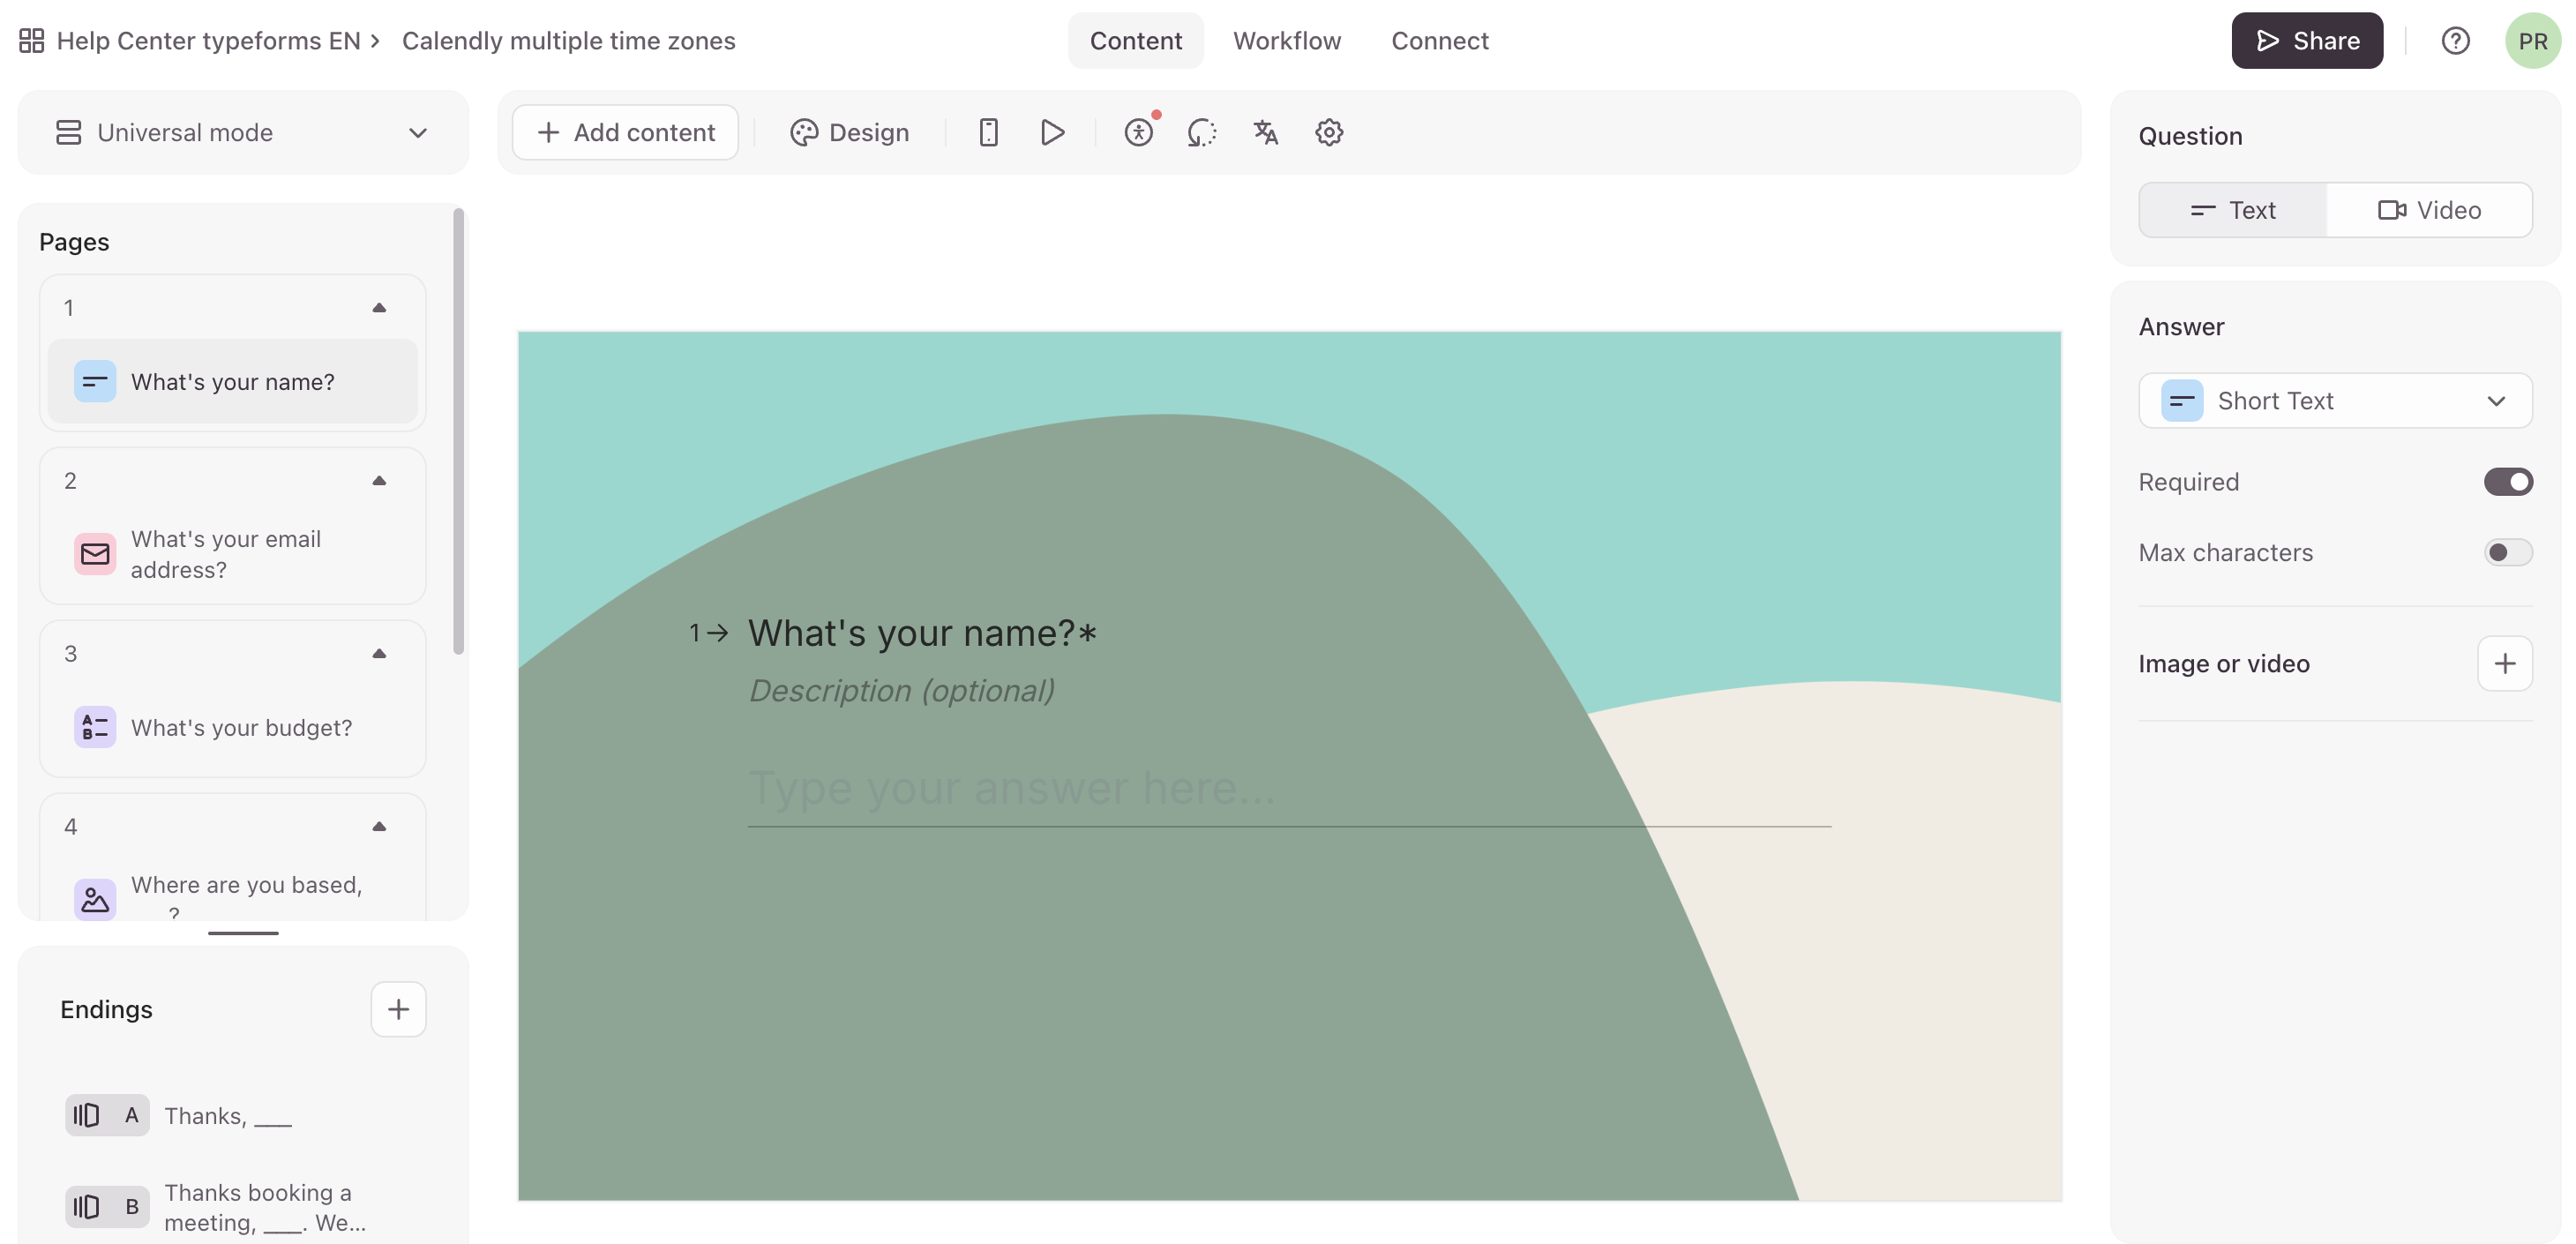Click the mobile preview phone icon
The image size is (2576, 1244).
pos(988,132)
